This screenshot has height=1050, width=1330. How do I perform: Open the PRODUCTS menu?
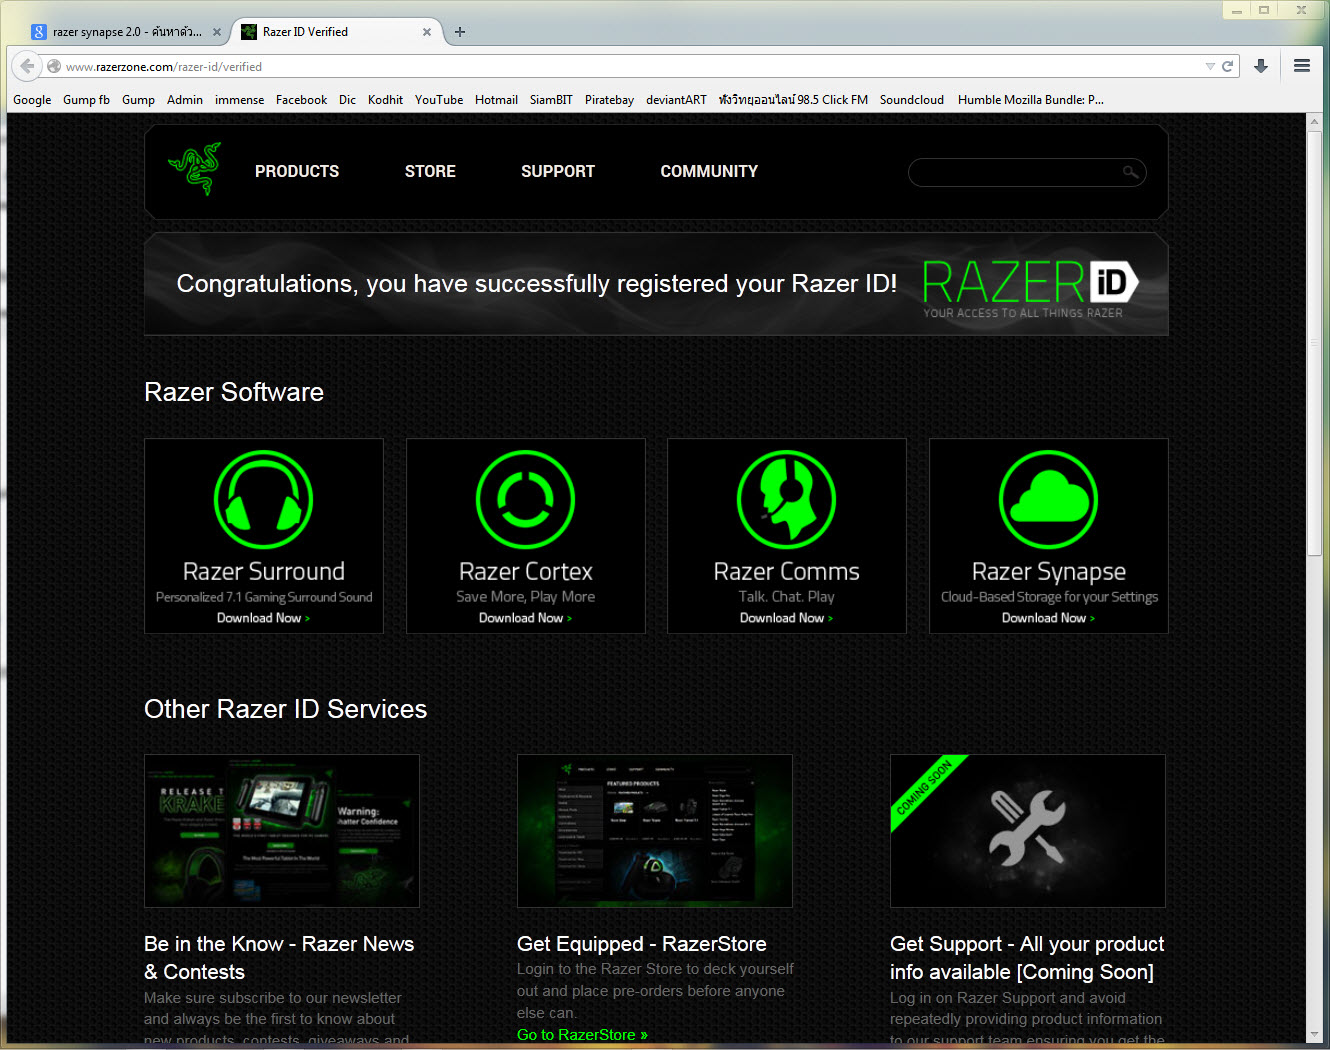tap(297, 172)
